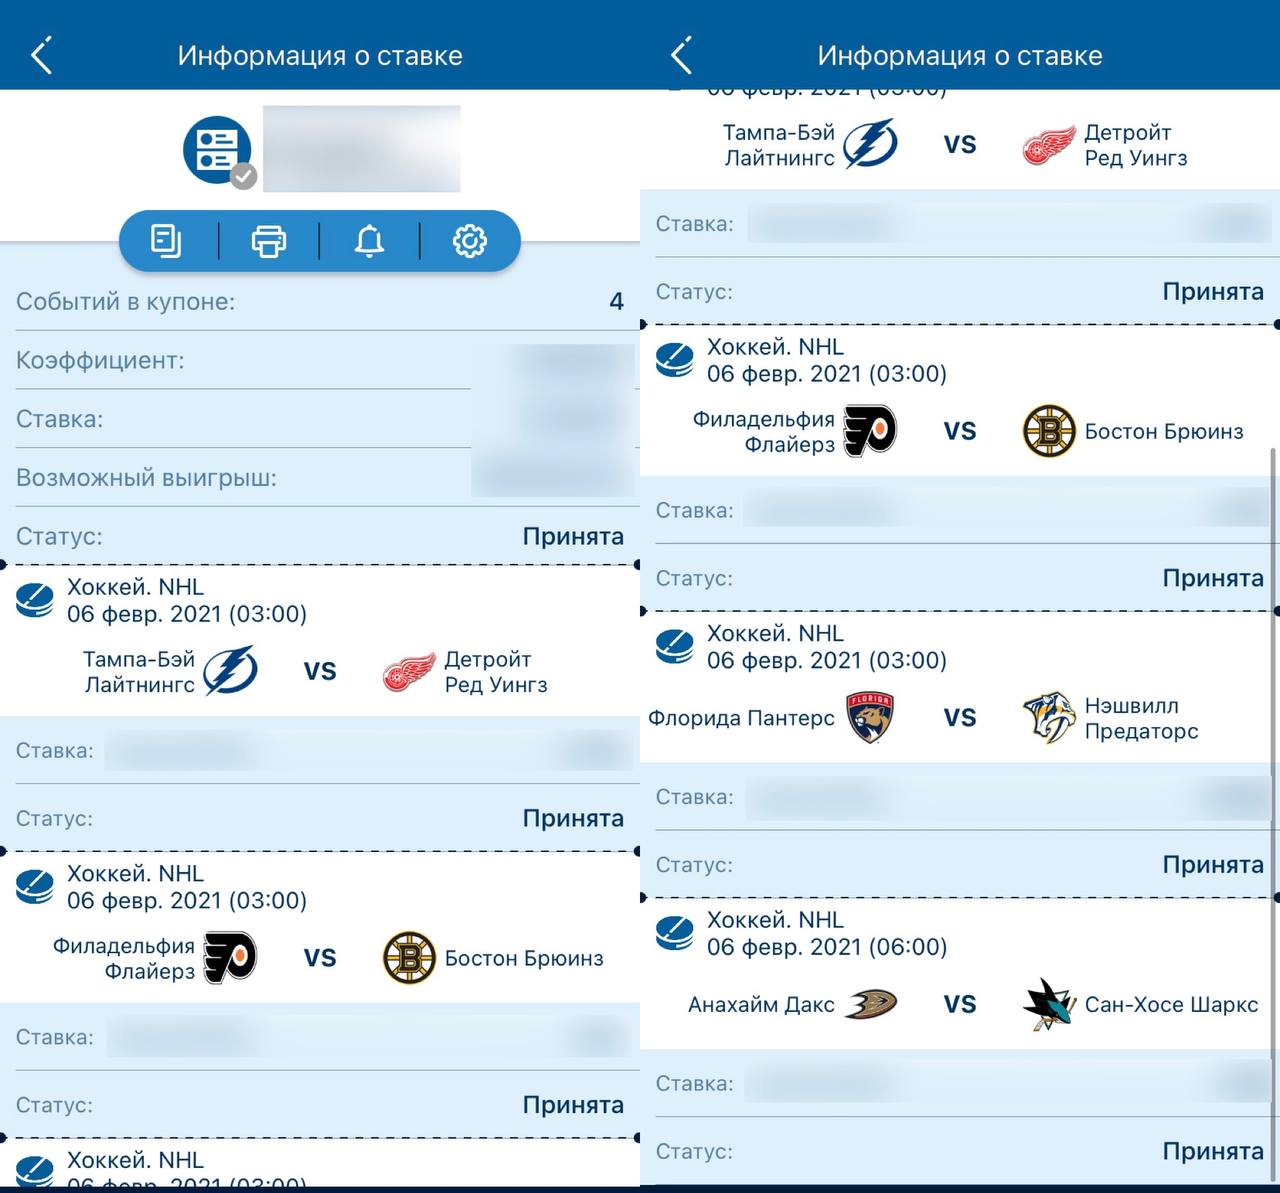Select 'Тампа-Бэй Лайтнингс' team name on left screen
This screenshot has height=1193, width=1280.
tap(139, 672)
